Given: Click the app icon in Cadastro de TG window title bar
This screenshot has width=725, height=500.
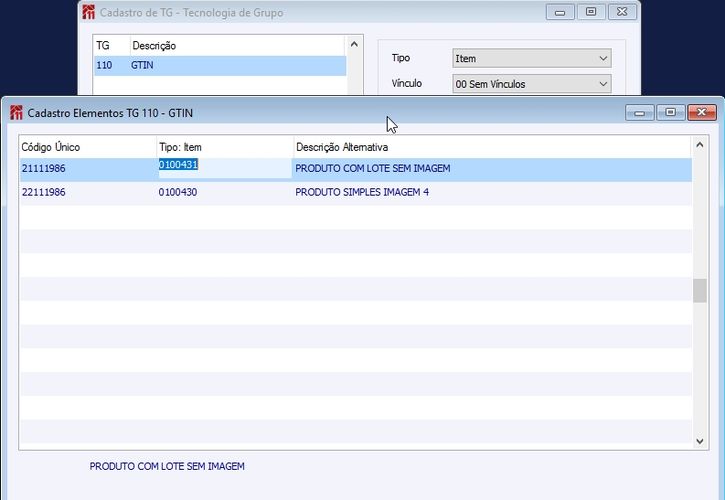Looking at the screenshot, I should (x=88, y=12).
